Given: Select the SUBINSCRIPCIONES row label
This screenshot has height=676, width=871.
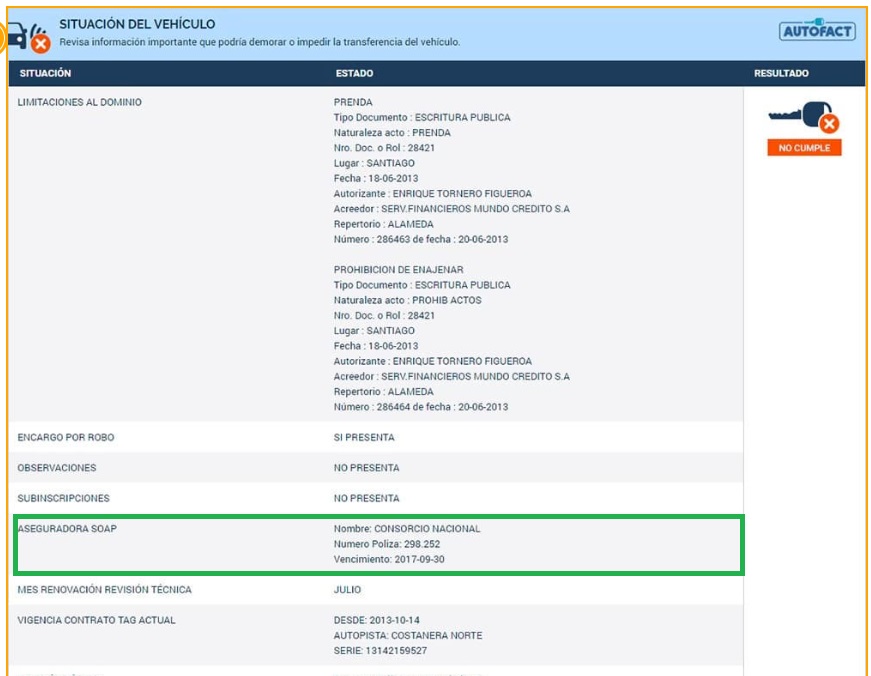Looking at the screenshot, I should tap(63, 498).
